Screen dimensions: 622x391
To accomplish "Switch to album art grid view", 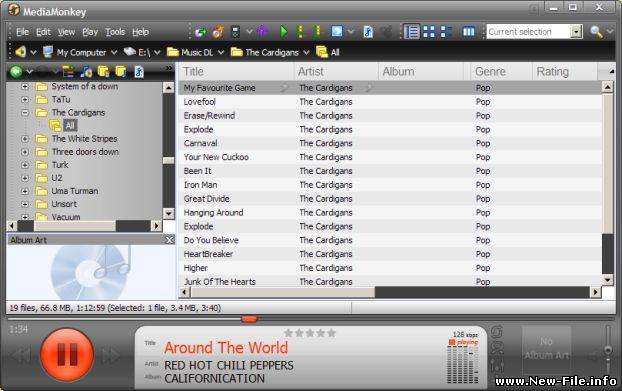I will pos(429,31).
